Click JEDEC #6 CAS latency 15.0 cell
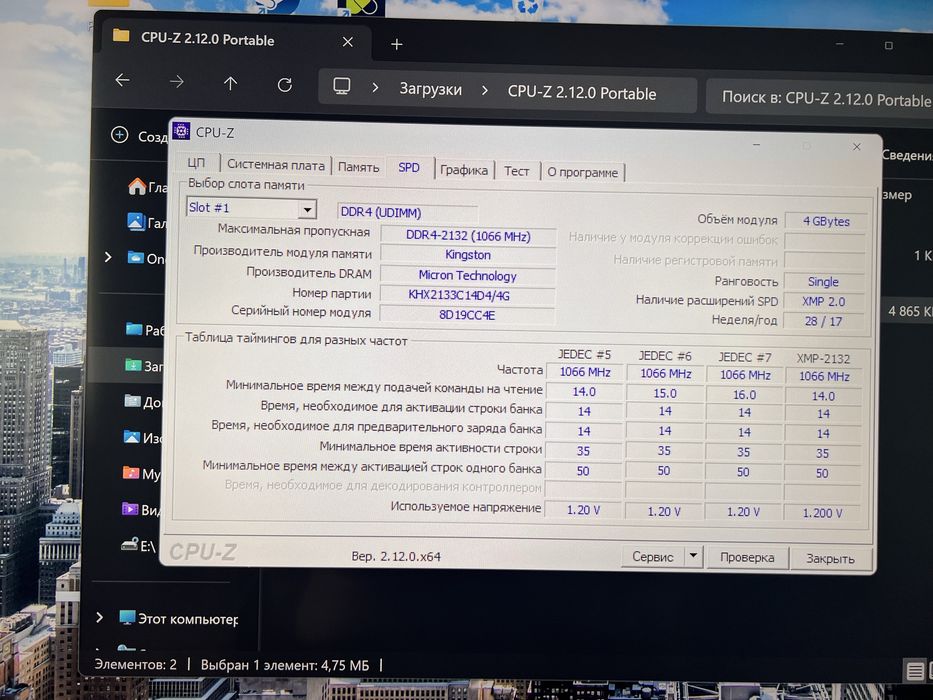 tap(665, 393)
